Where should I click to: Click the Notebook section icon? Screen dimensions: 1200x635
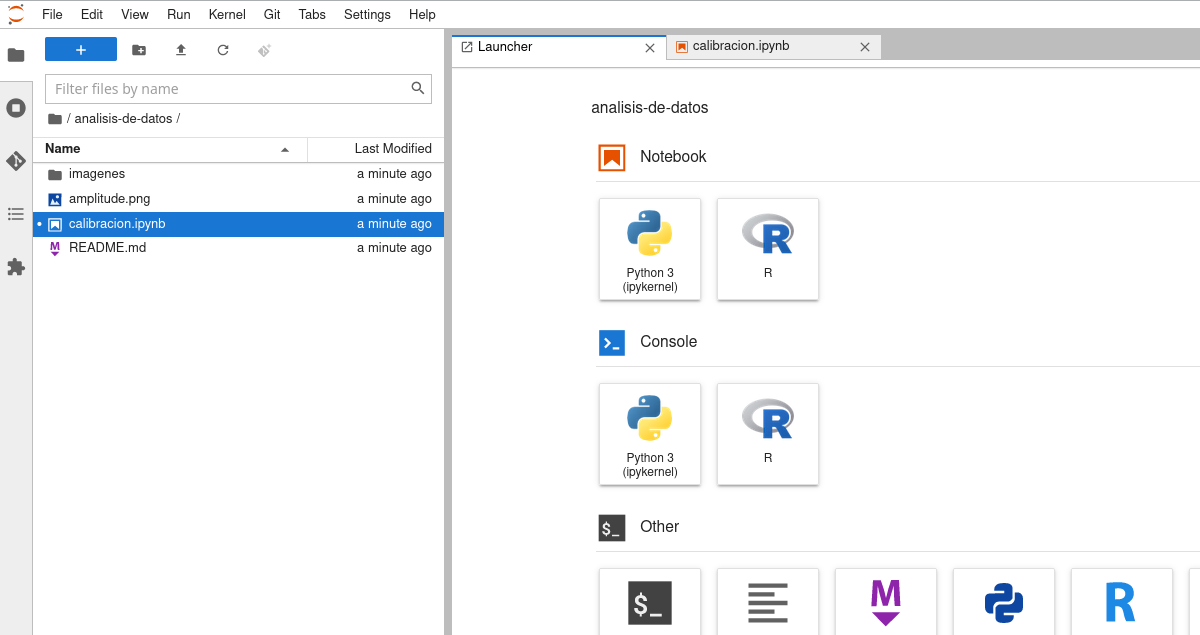(612, 157)
